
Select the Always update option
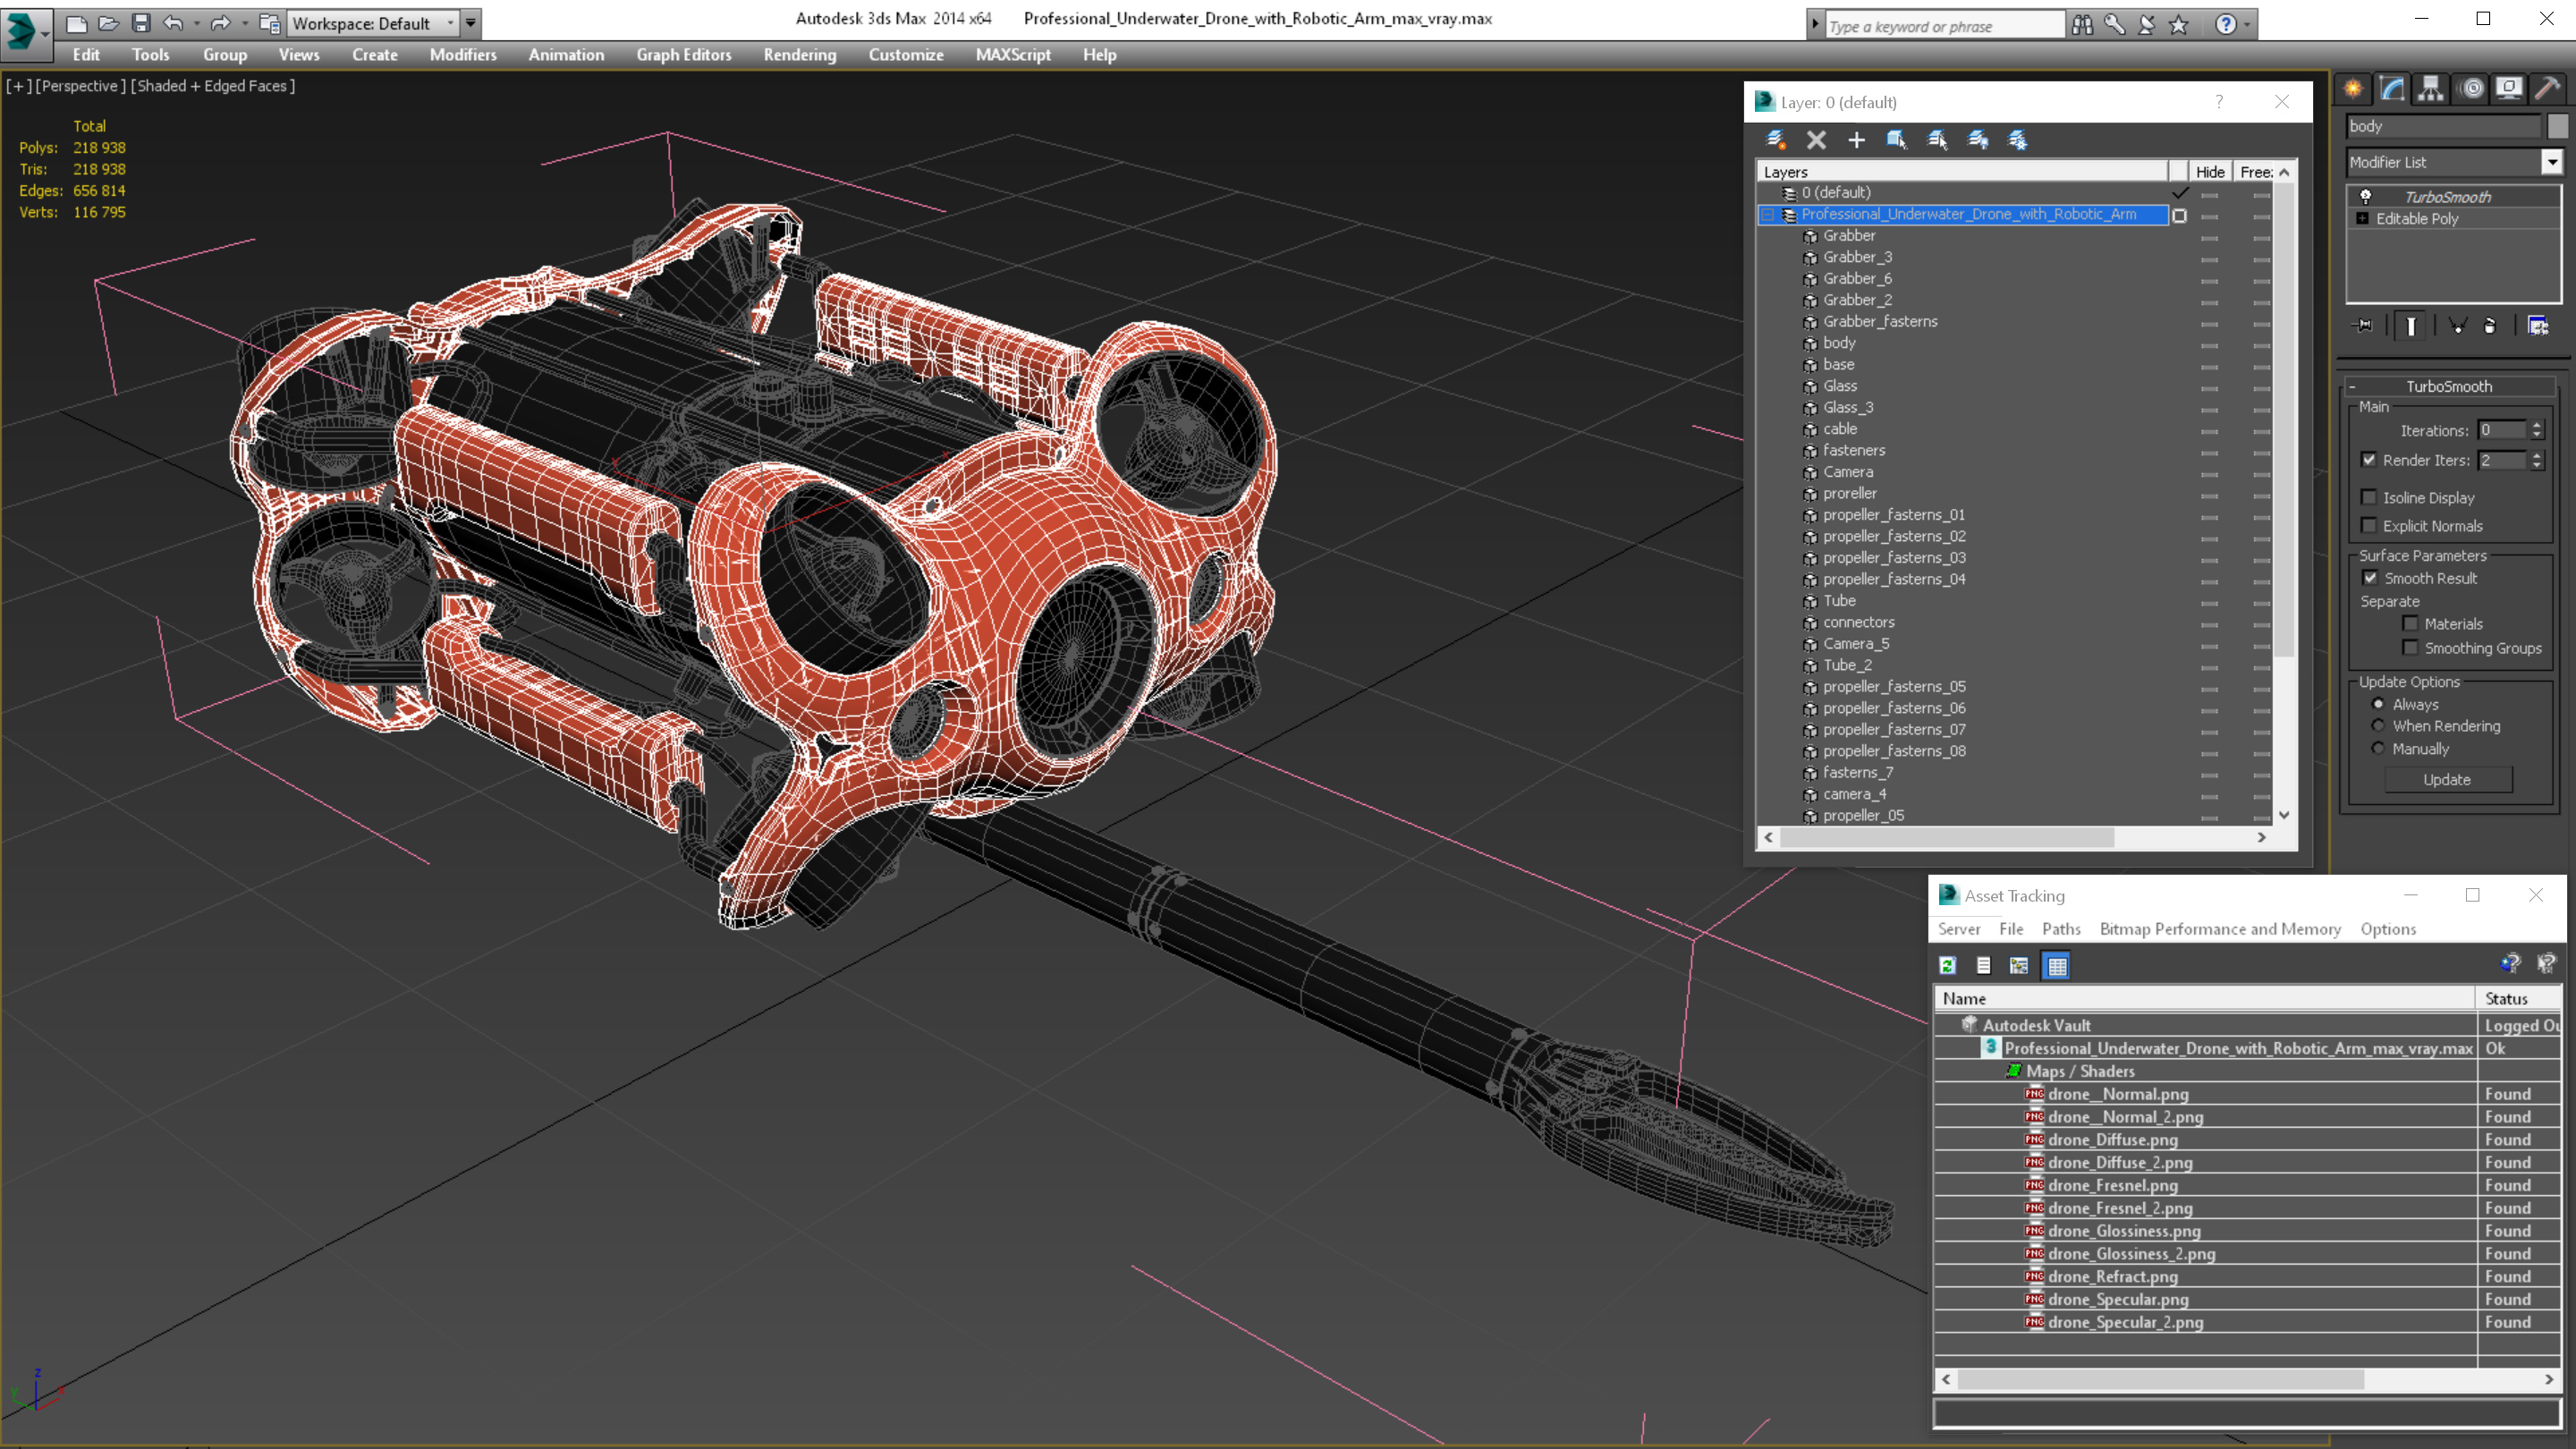click(x=2379, y=704)
